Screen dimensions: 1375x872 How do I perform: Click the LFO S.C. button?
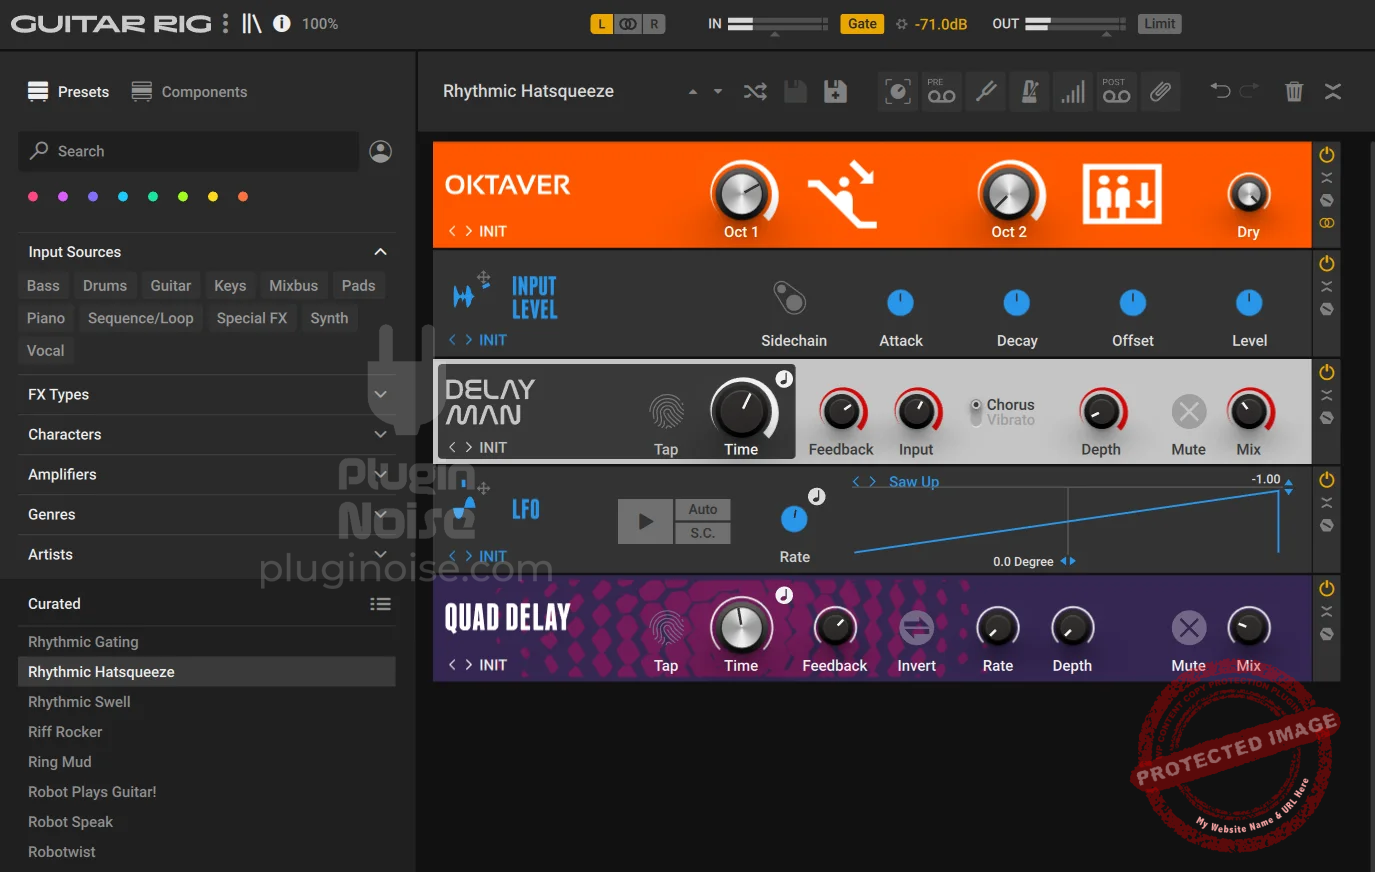coord(703,533)
